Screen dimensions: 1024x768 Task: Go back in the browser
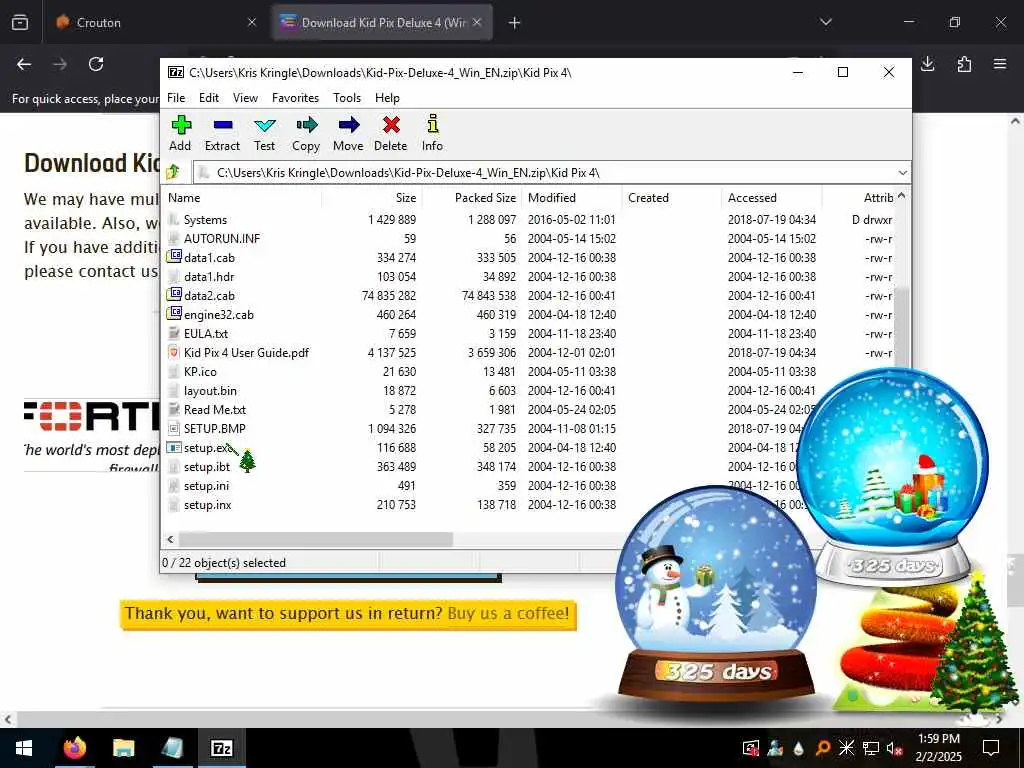pos(24,64)
